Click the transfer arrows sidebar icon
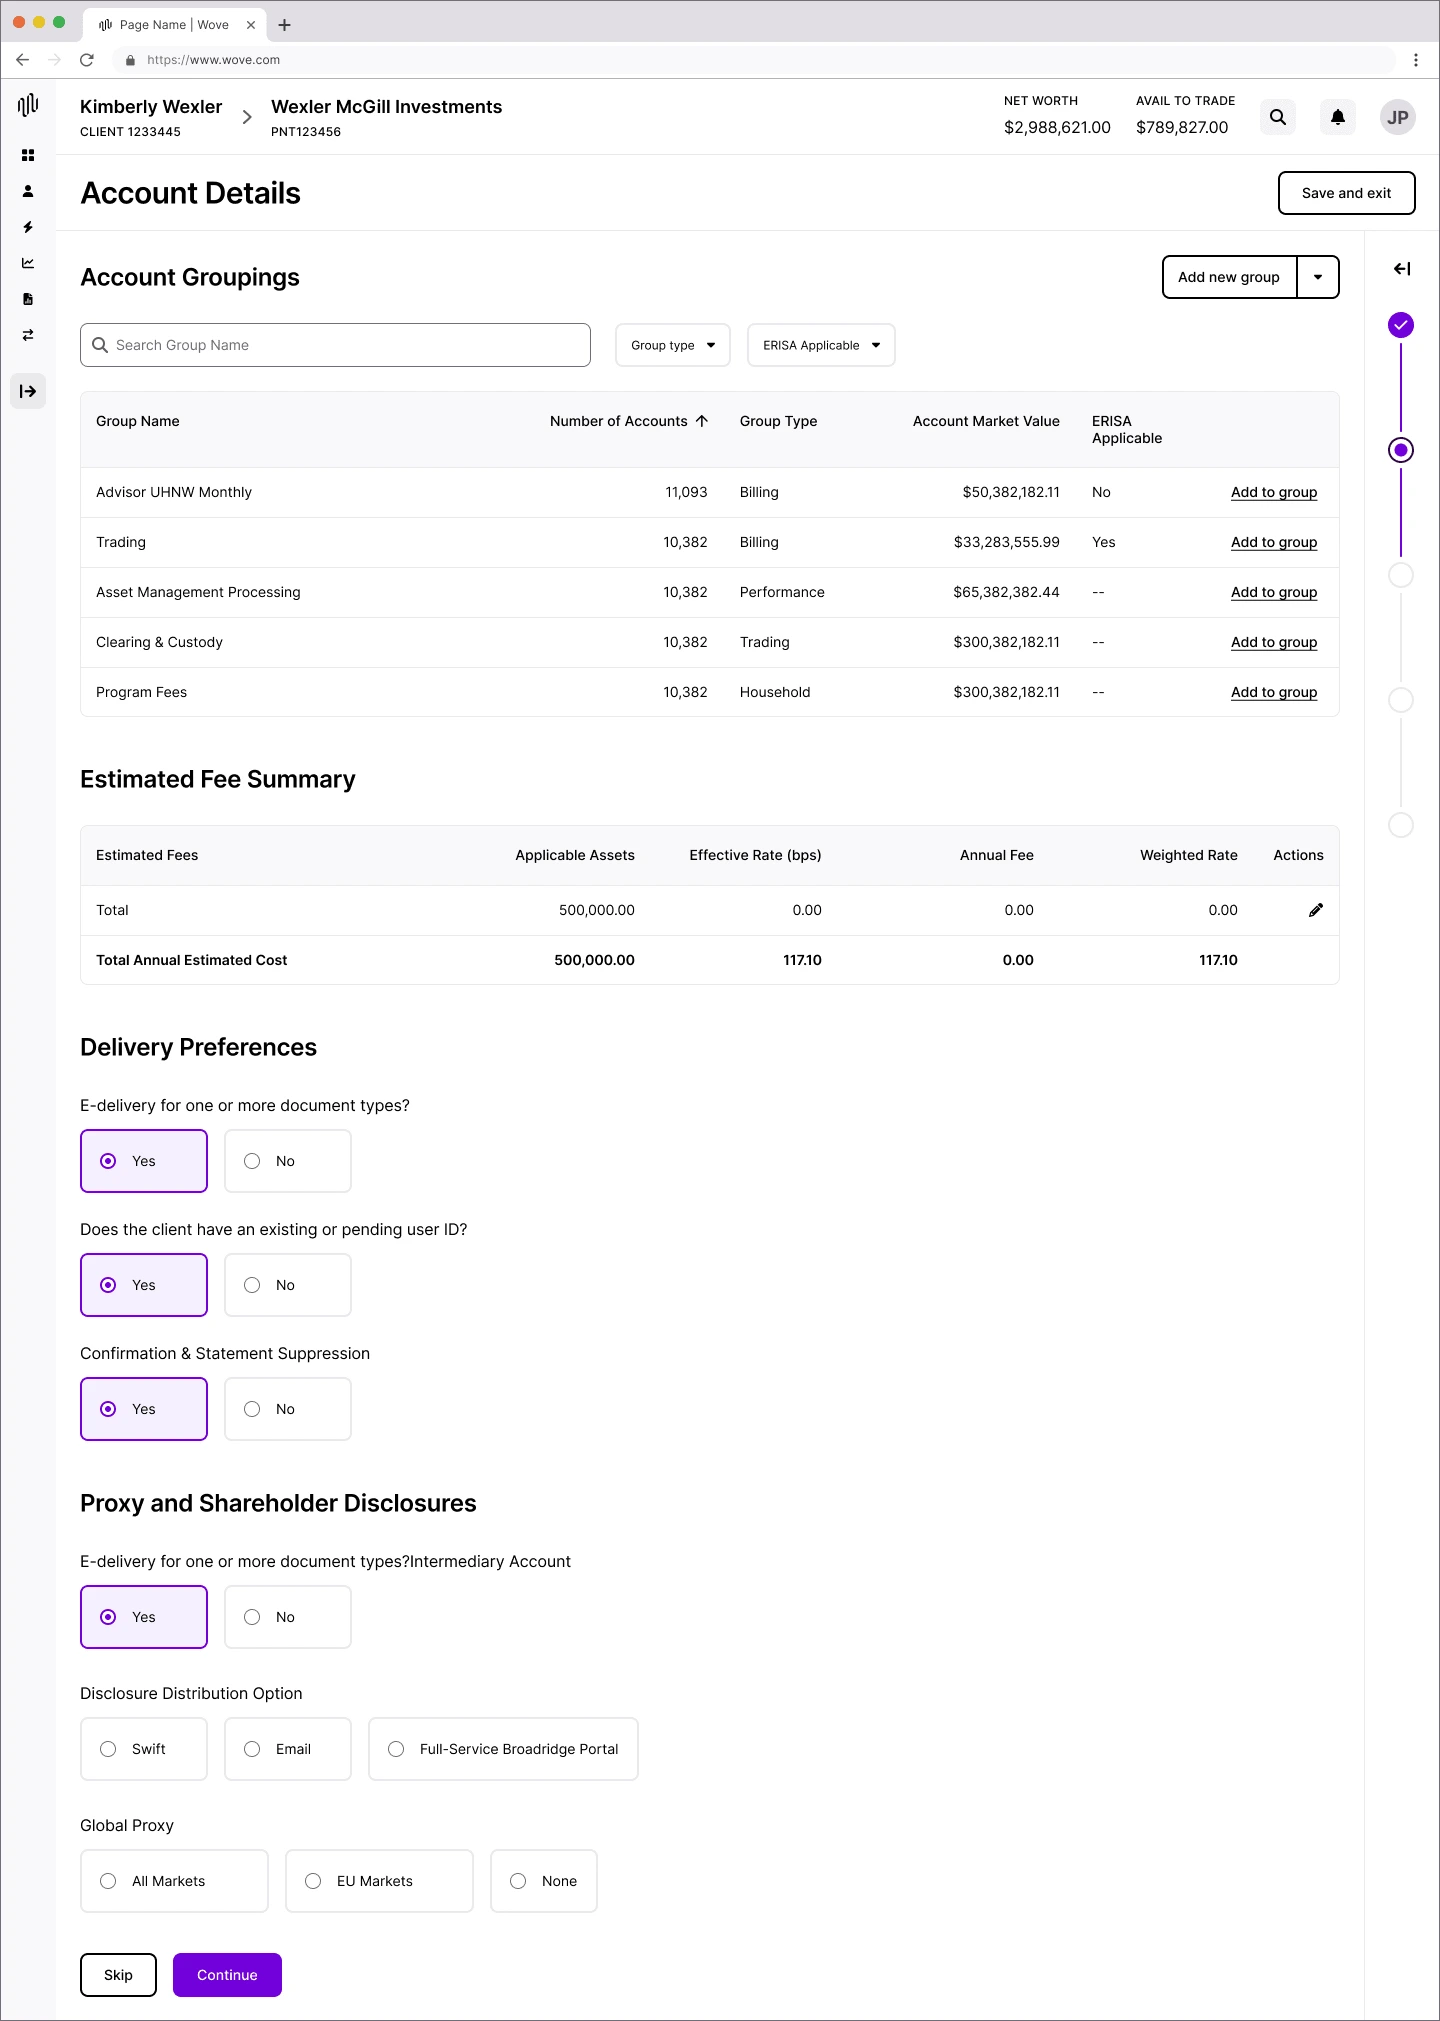This screenshot has width=1440, height=2021. click(28, 335)
